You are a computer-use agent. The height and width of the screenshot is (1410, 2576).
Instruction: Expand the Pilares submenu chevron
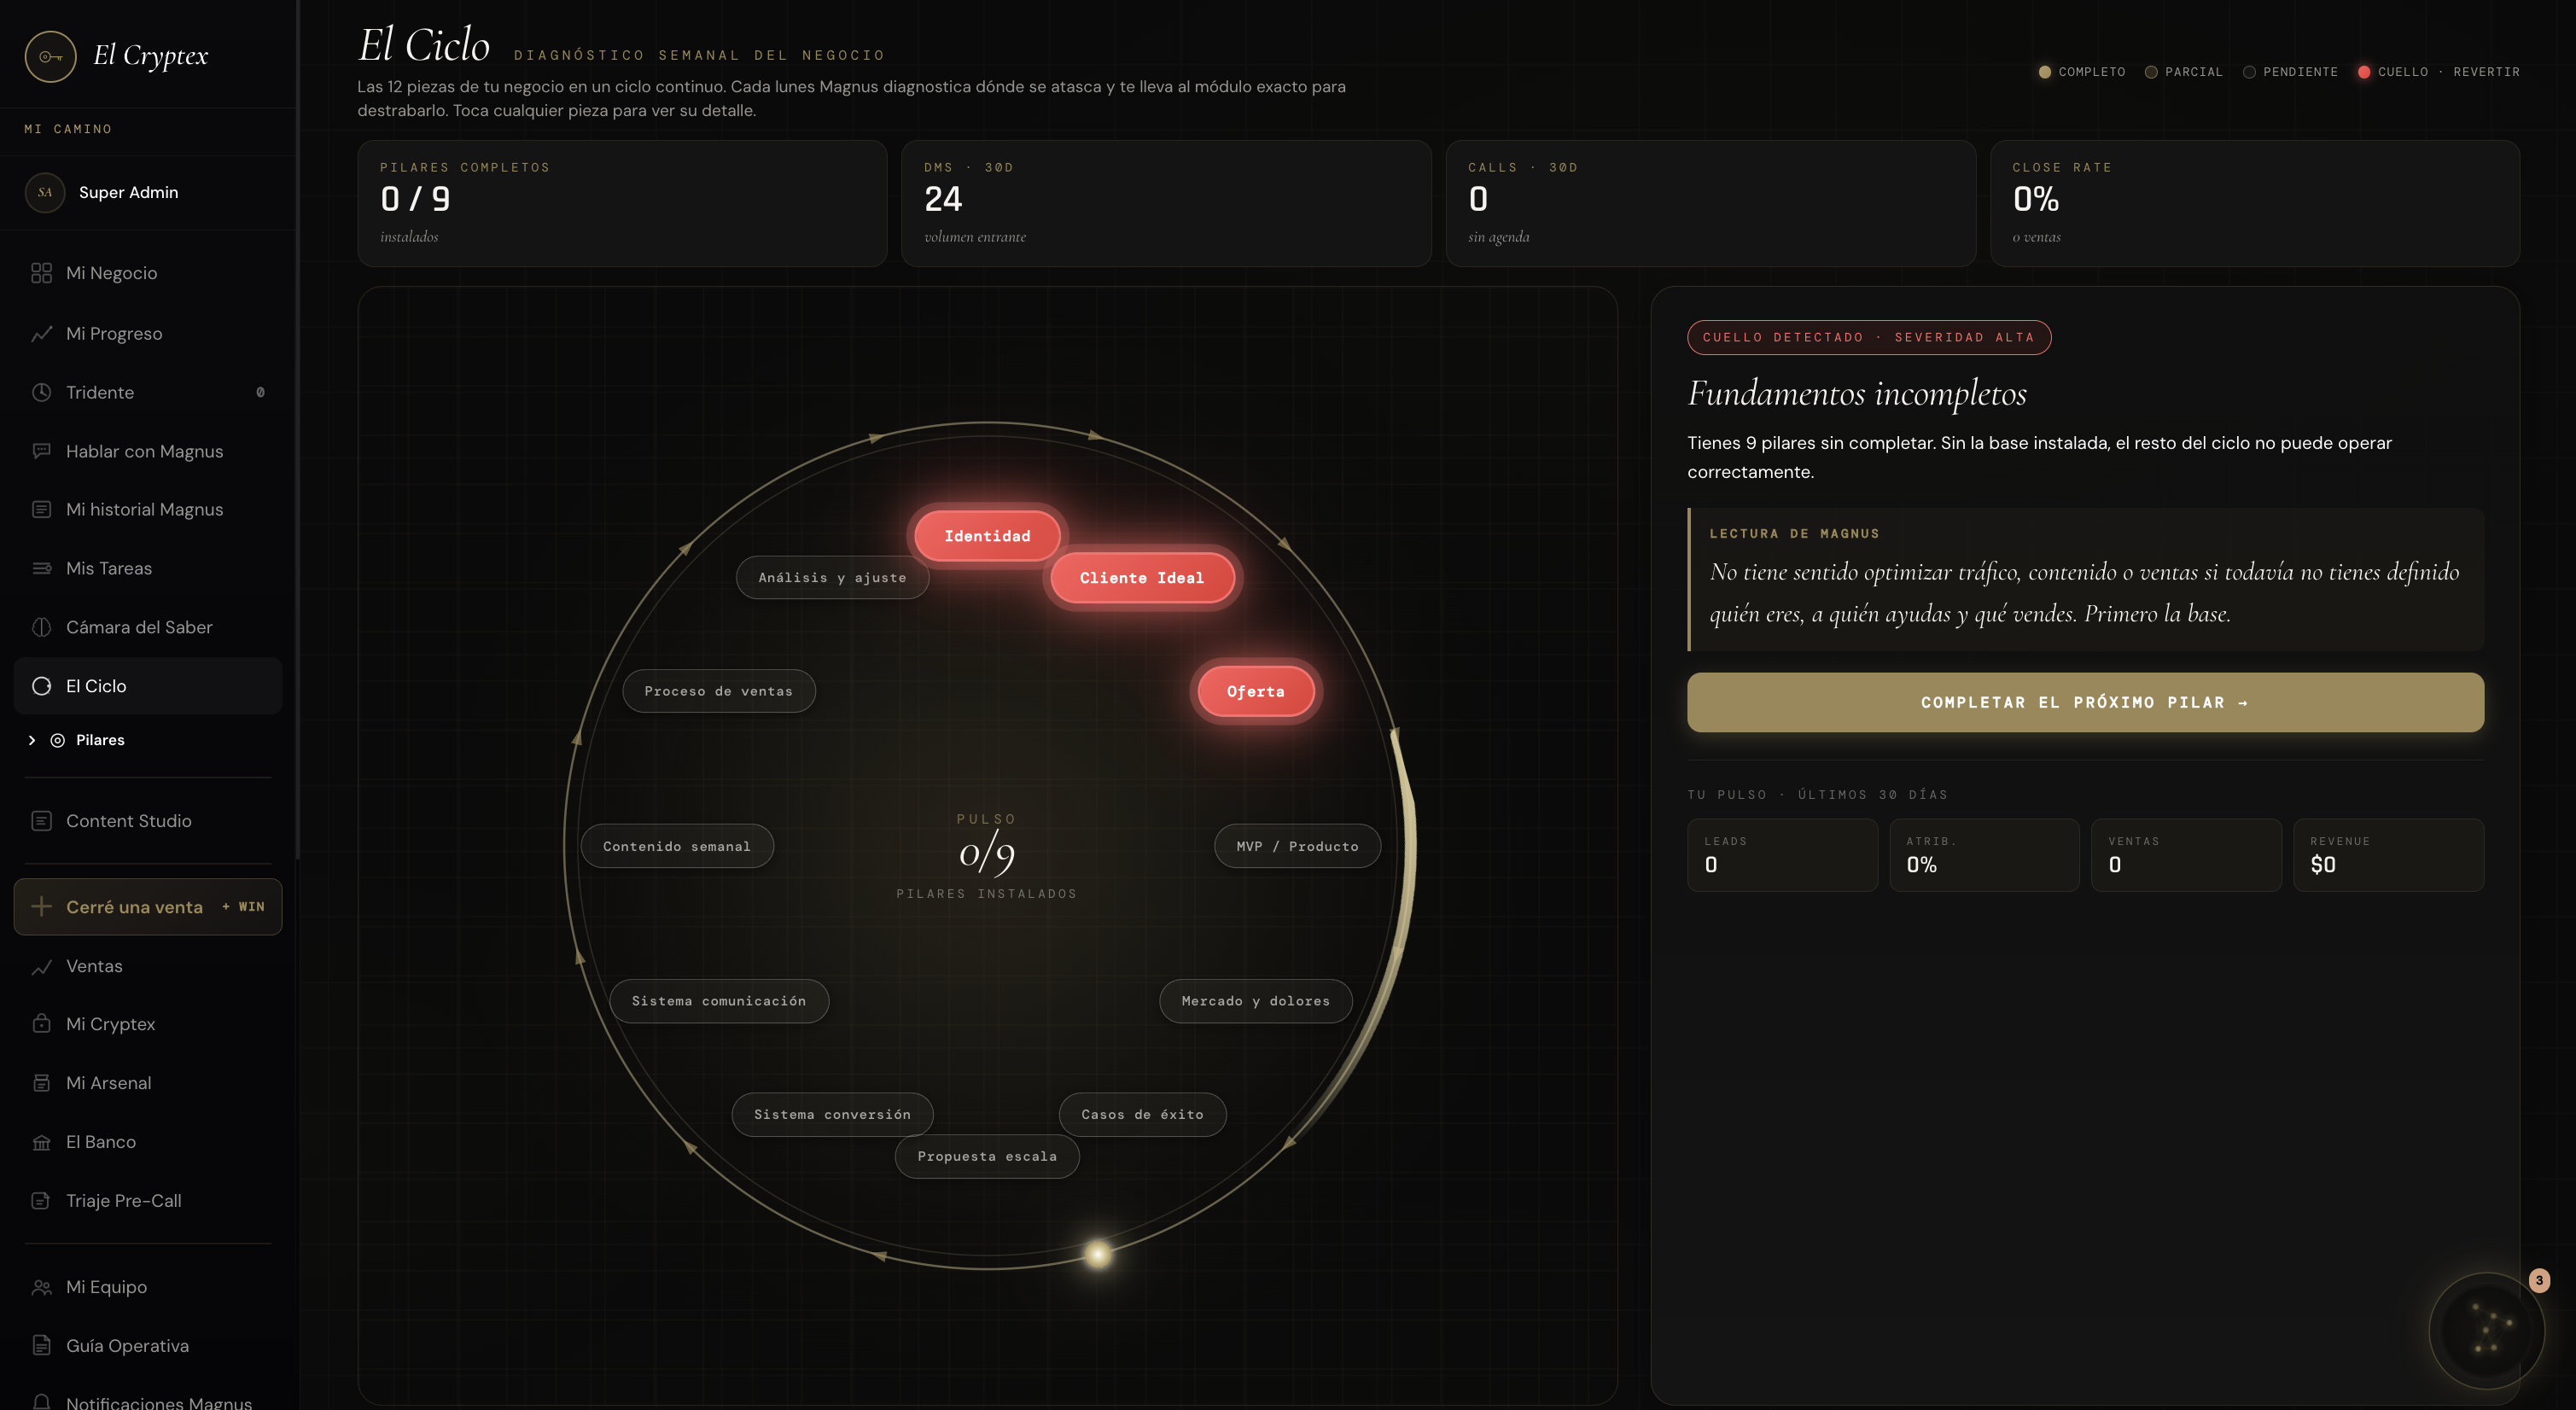(32, 740)
